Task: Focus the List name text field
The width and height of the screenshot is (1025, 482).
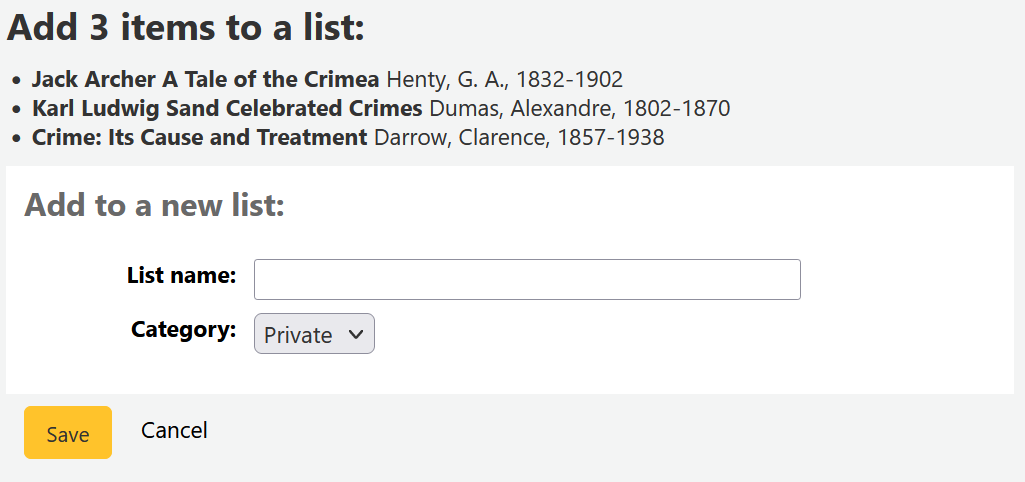Action: pyautogui.click(x=527, y=279)
